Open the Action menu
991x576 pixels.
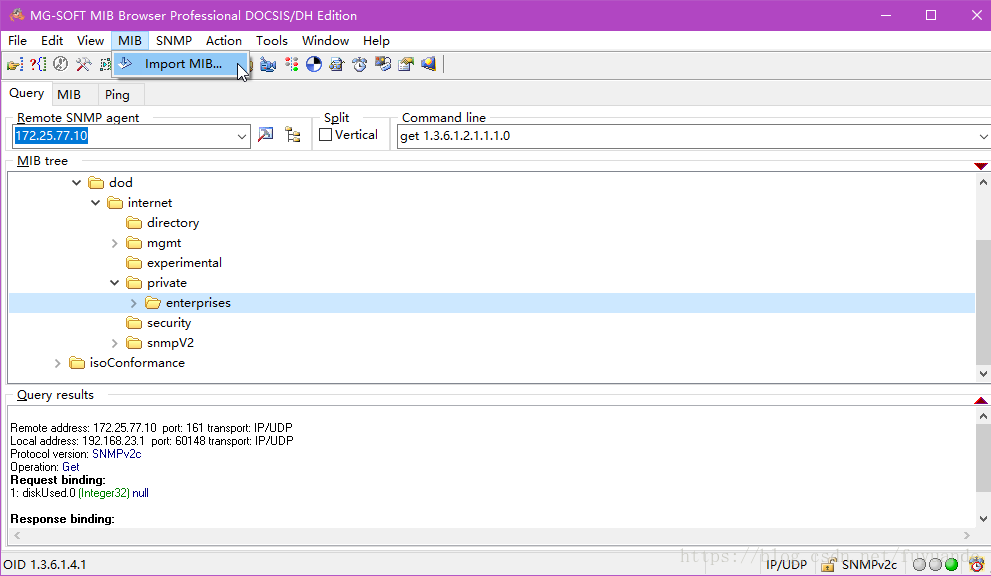(x=224, y=40)
